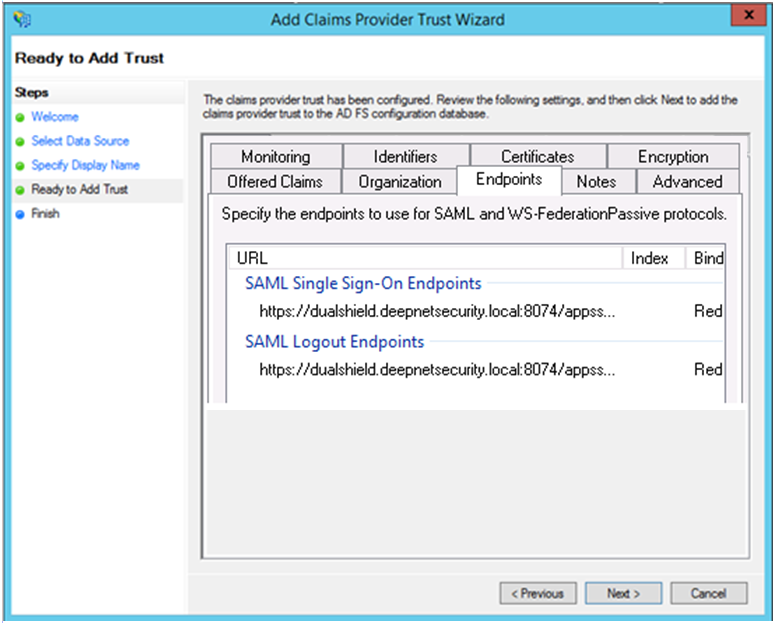The height and width of the screenshot is (623, 775).
Task: Go to the Welcome step
Action: click(54, 117)
